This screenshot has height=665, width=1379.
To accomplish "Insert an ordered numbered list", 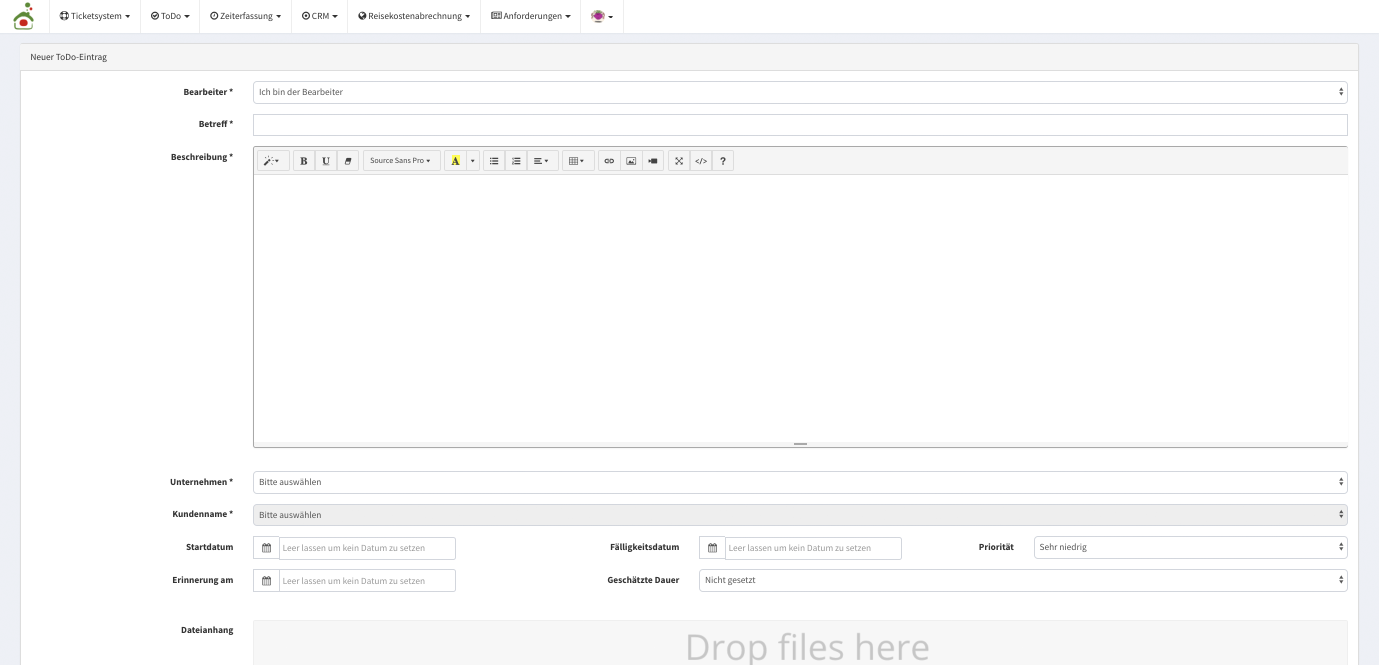I will 516,160.
